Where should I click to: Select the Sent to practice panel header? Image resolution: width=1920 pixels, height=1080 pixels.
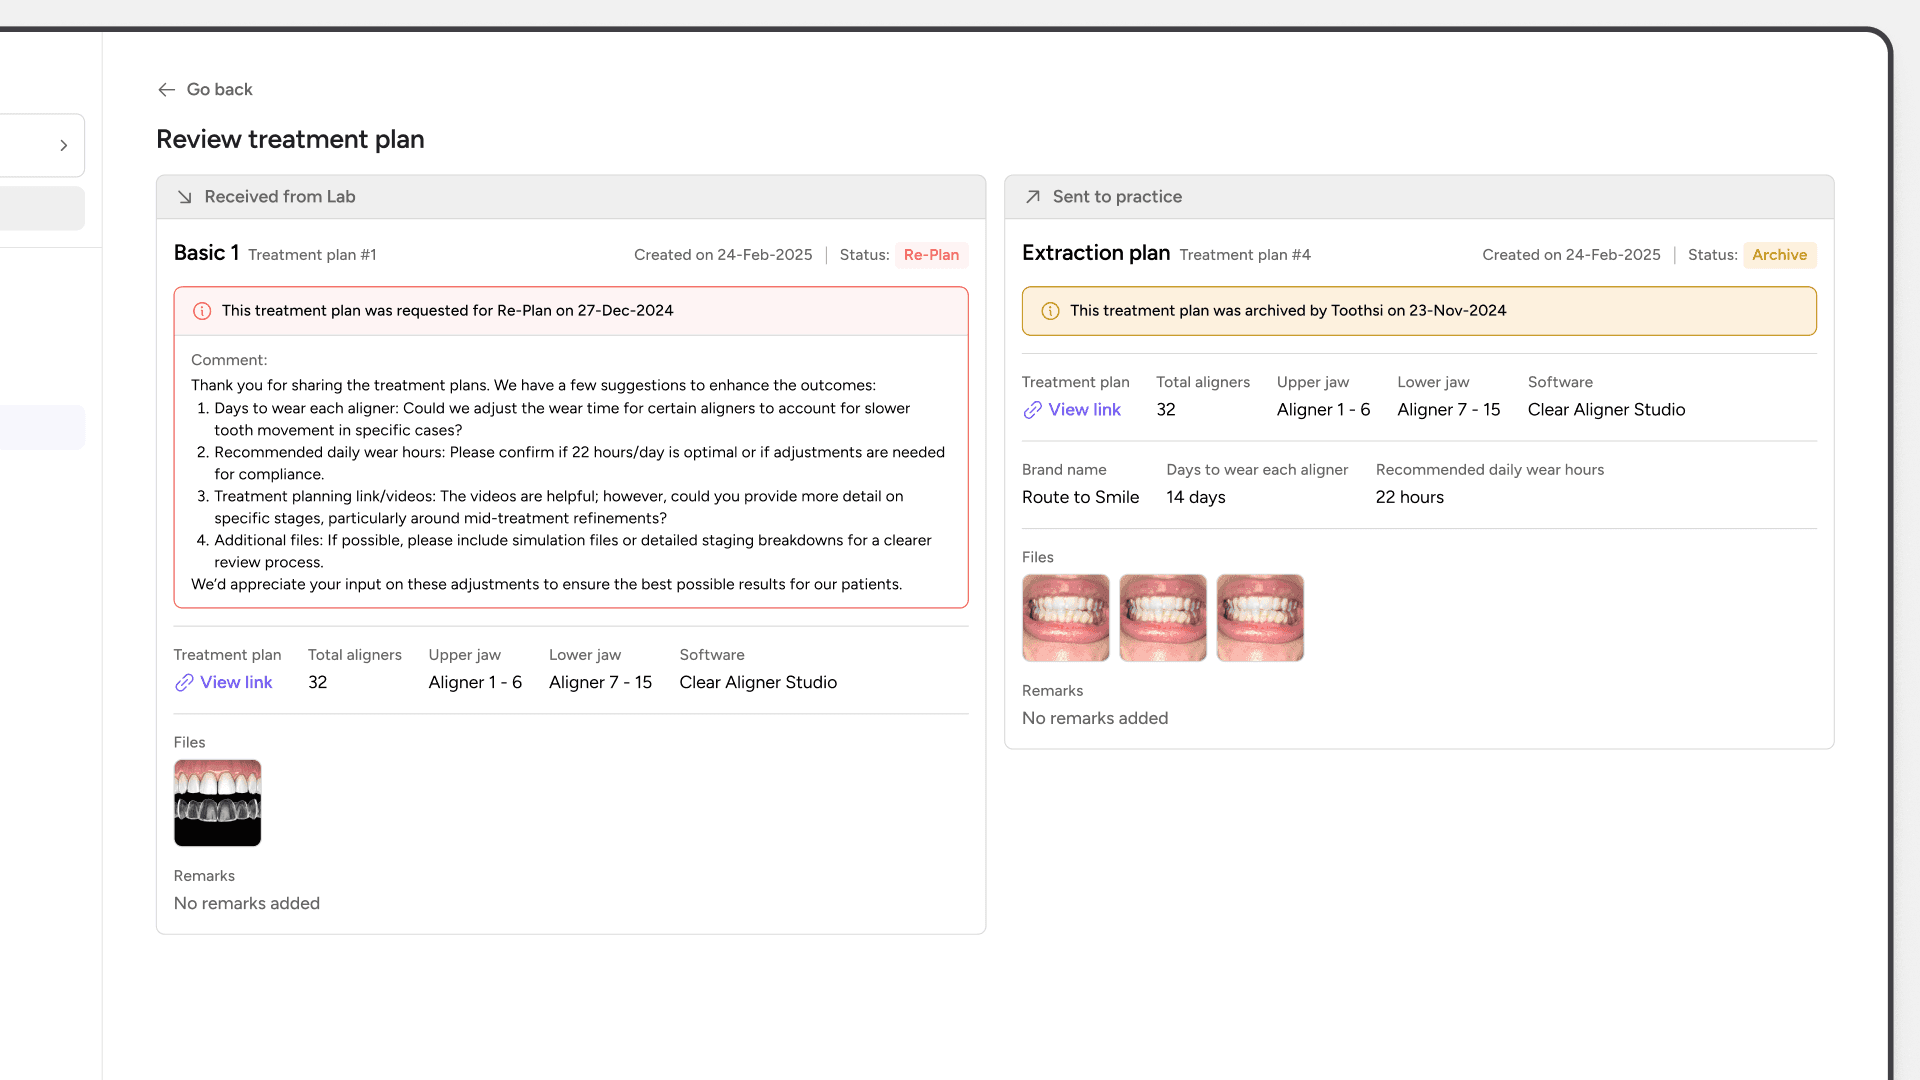tap(1419, 198)
